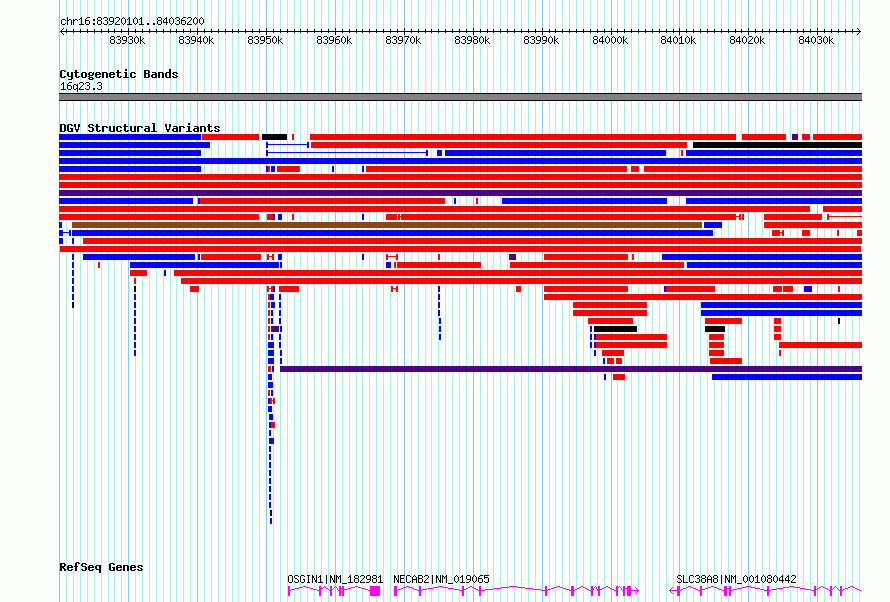Click the 84010k ruler label
Viewport: 890px width, 602px height.
(x=678, y=40)
